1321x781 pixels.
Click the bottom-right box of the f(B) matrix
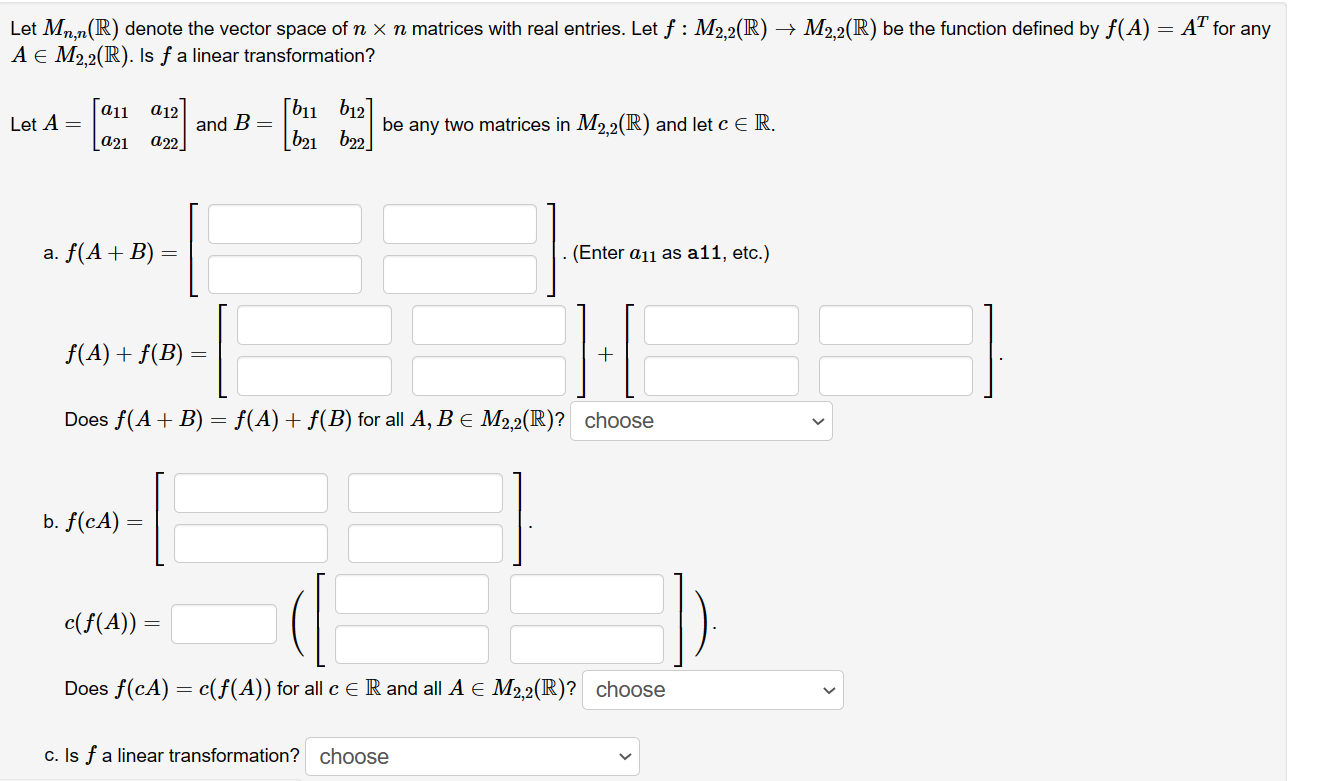pos(895,375)
